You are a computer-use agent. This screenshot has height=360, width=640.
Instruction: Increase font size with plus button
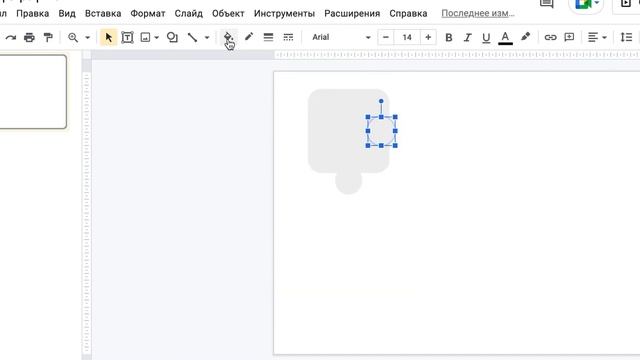coord(428,37)
